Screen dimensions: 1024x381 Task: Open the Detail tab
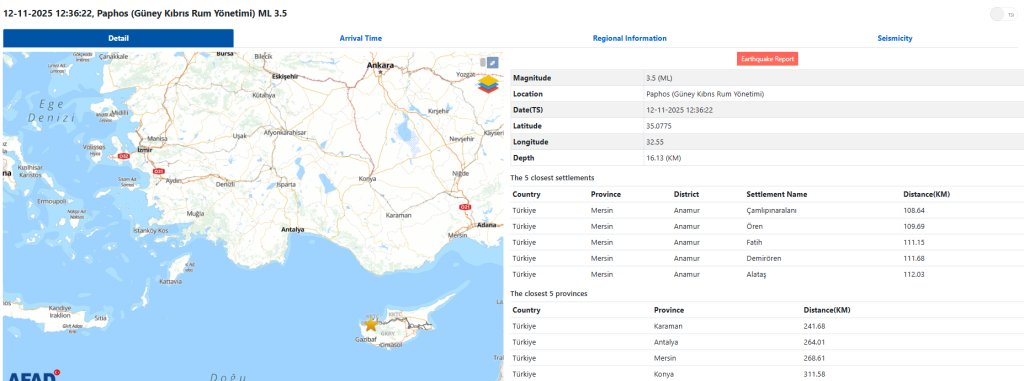coord(118,38)
